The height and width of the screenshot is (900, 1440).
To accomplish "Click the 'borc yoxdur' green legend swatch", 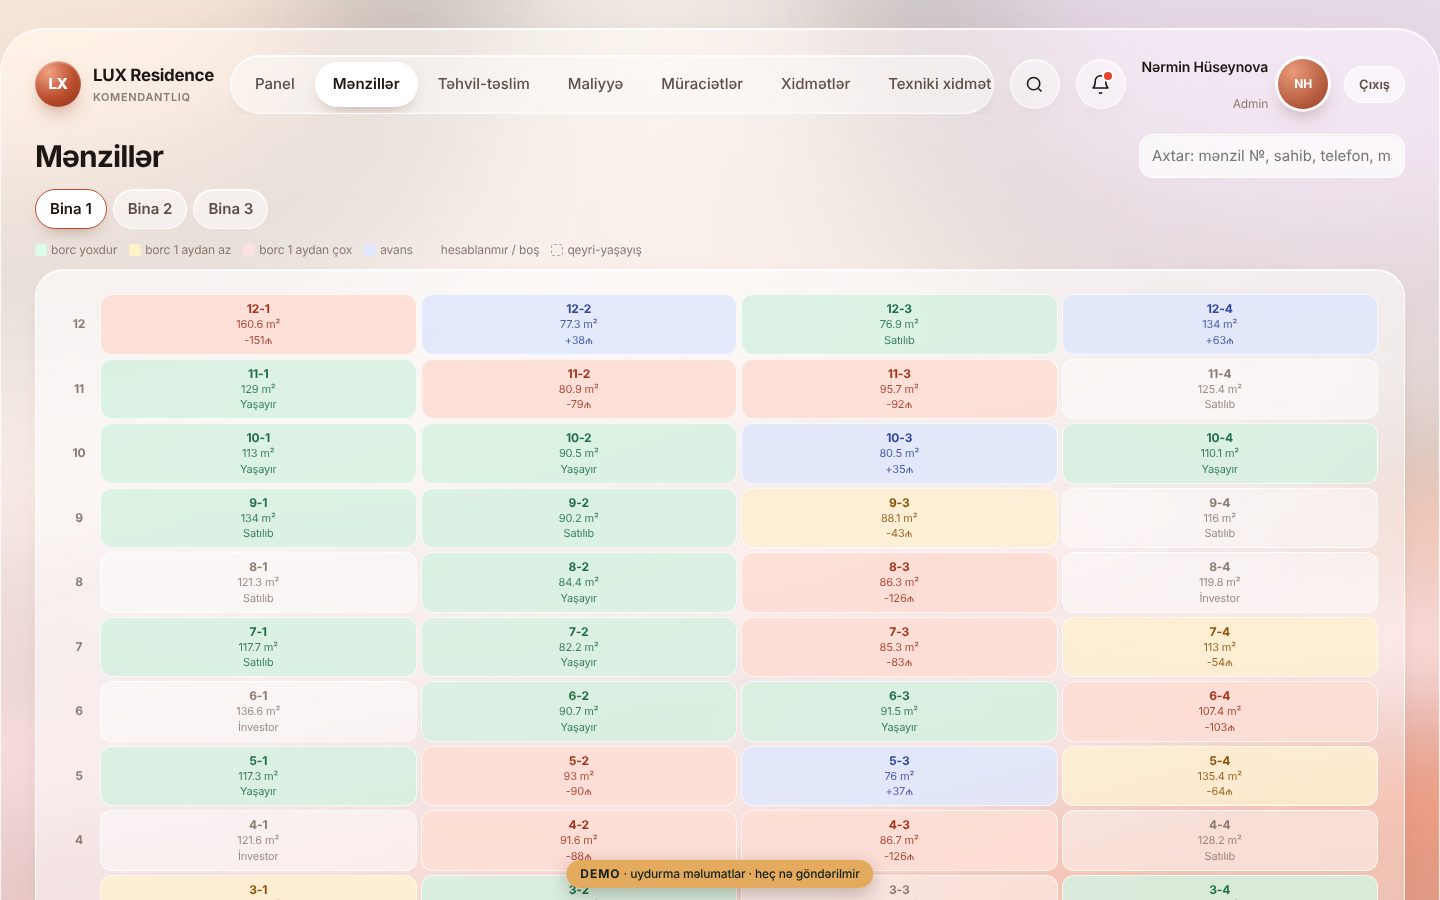I will [41, 250].
